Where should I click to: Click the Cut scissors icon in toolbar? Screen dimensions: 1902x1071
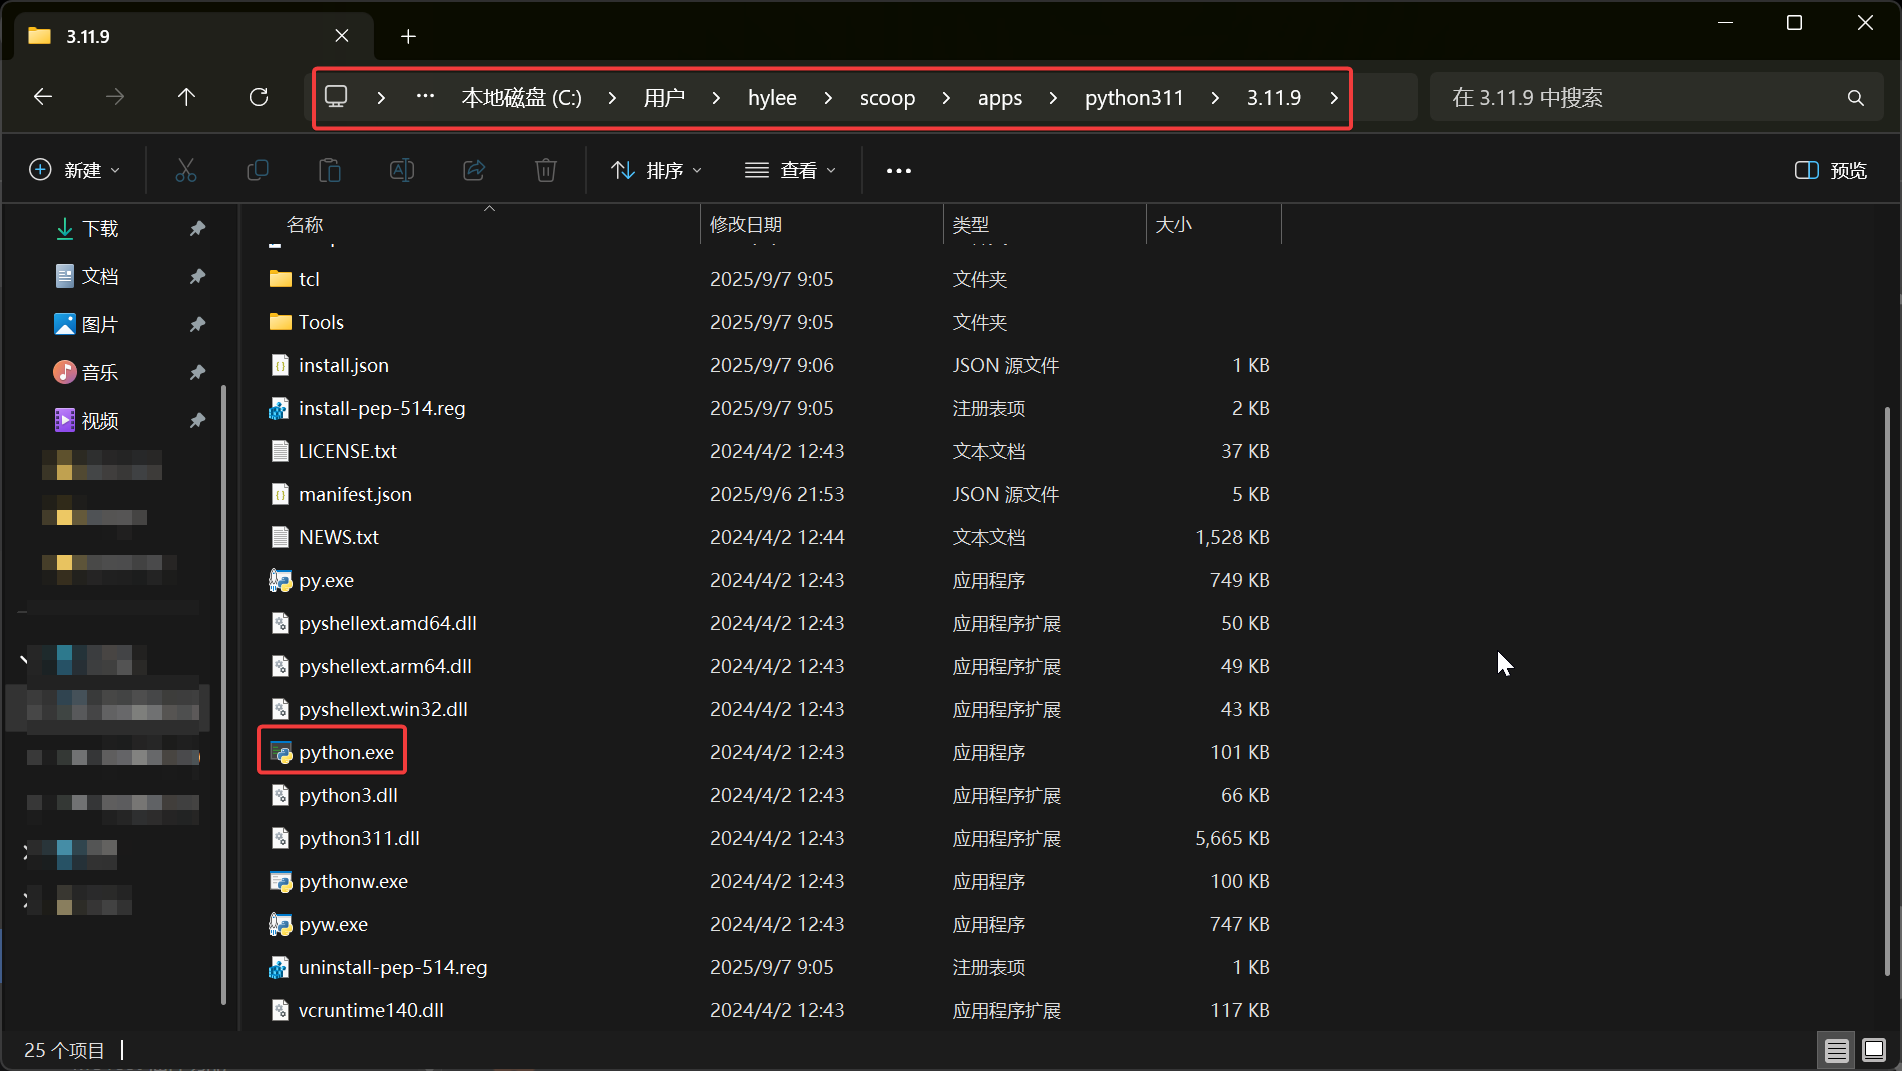[185, 171]
